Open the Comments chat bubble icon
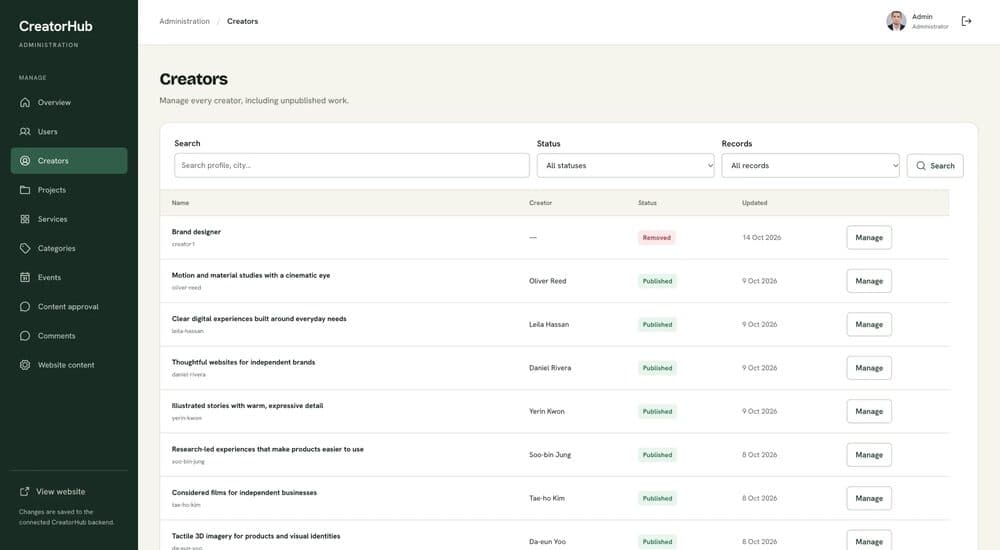 coord(25,336)
